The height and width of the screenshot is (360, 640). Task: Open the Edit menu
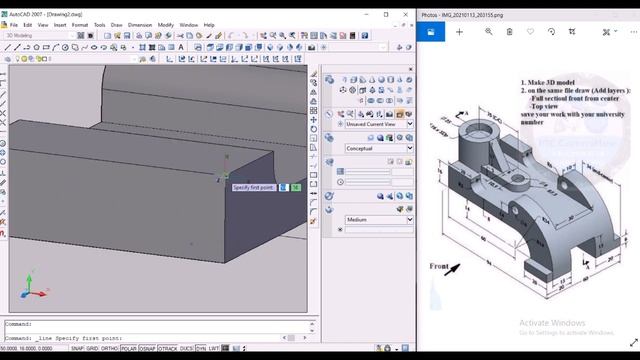pos(27,25)
